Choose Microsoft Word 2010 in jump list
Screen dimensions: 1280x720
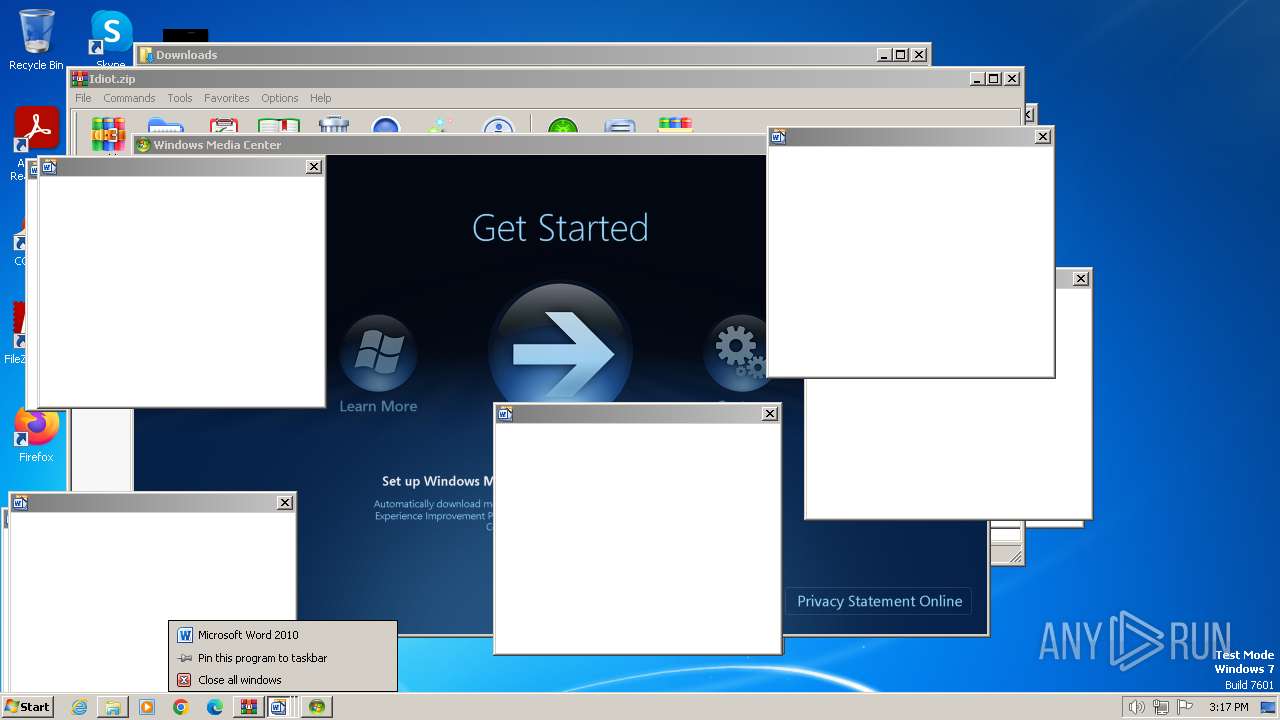283,635
